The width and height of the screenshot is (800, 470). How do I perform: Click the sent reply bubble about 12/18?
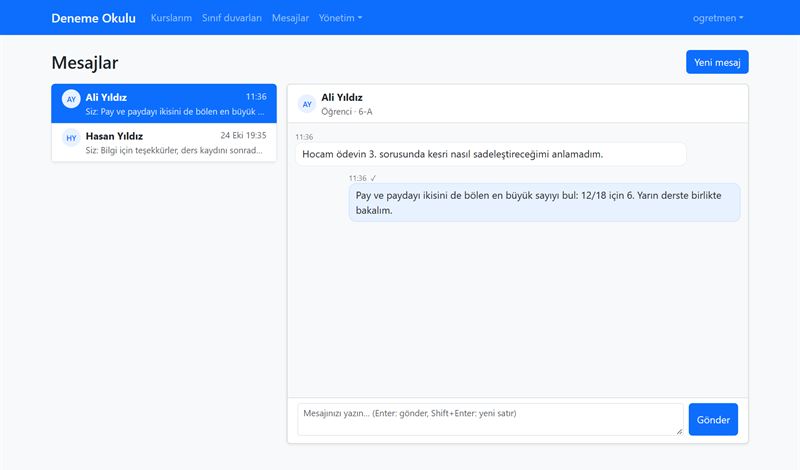[544, 203]
